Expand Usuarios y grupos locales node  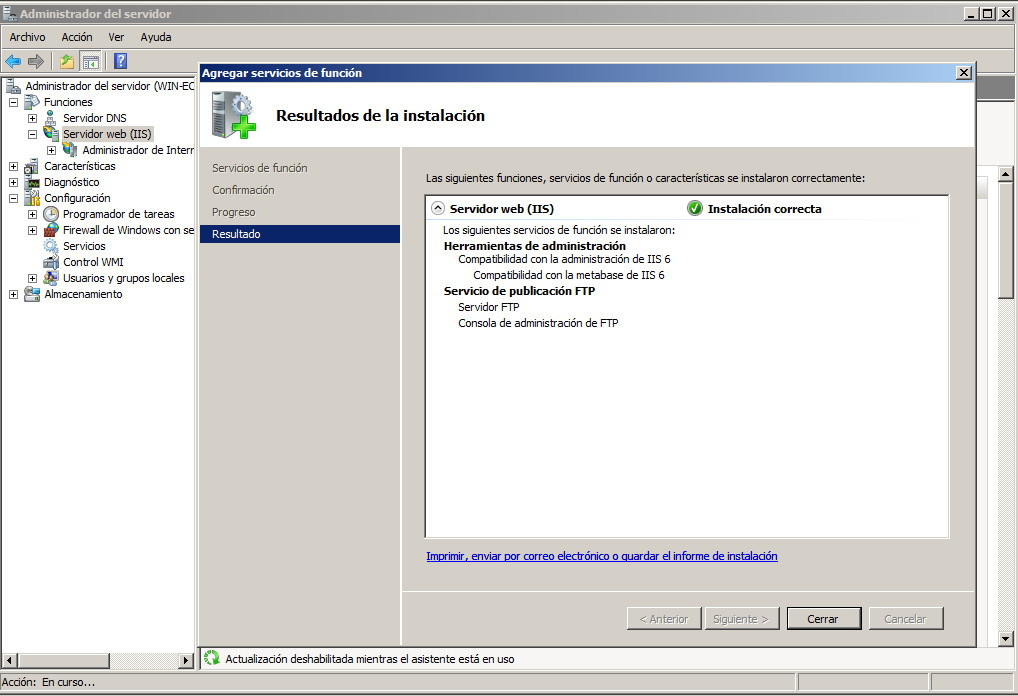point(32,278)
